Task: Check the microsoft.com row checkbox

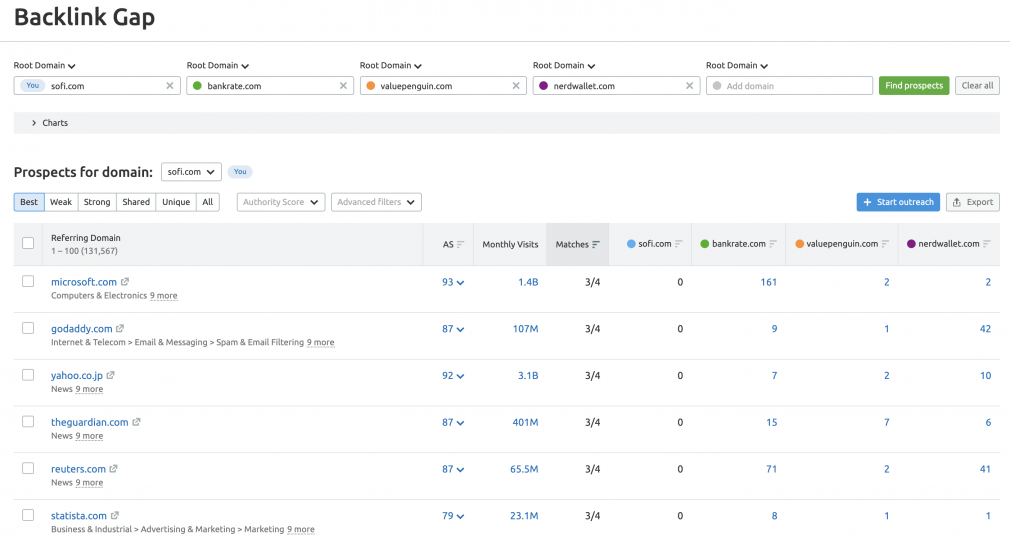Action: [x=28, y=281]
